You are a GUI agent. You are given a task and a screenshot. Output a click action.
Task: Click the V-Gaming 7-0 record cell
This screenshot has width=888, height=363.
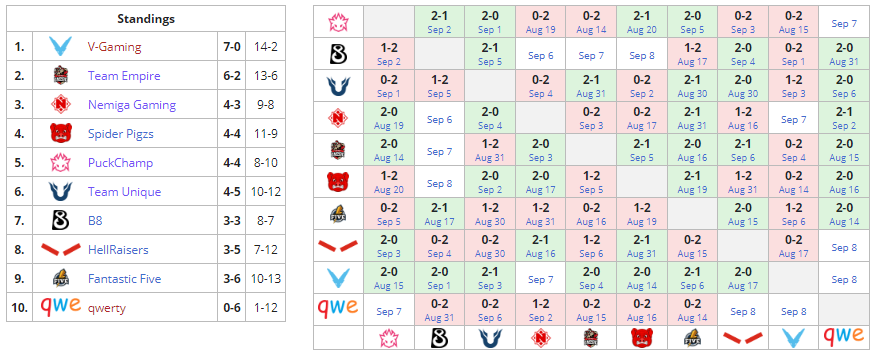(x=232, y=46)
